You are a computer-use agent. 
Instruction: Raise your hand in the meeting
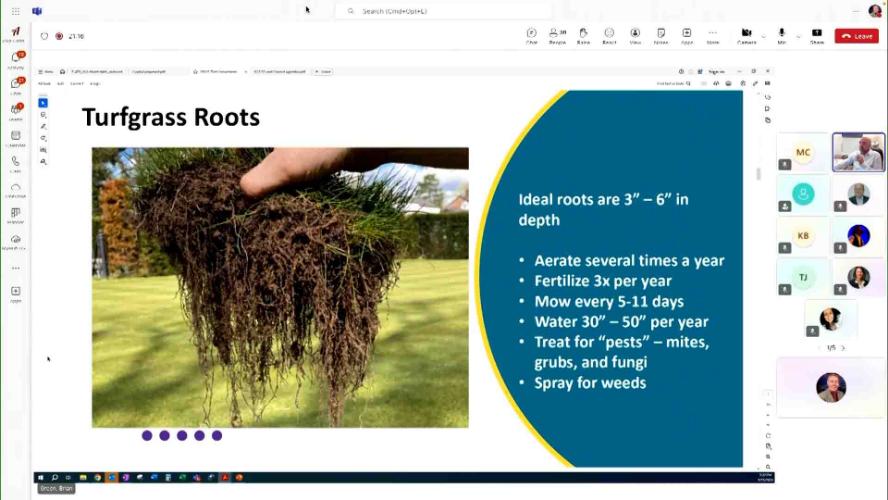583,35
